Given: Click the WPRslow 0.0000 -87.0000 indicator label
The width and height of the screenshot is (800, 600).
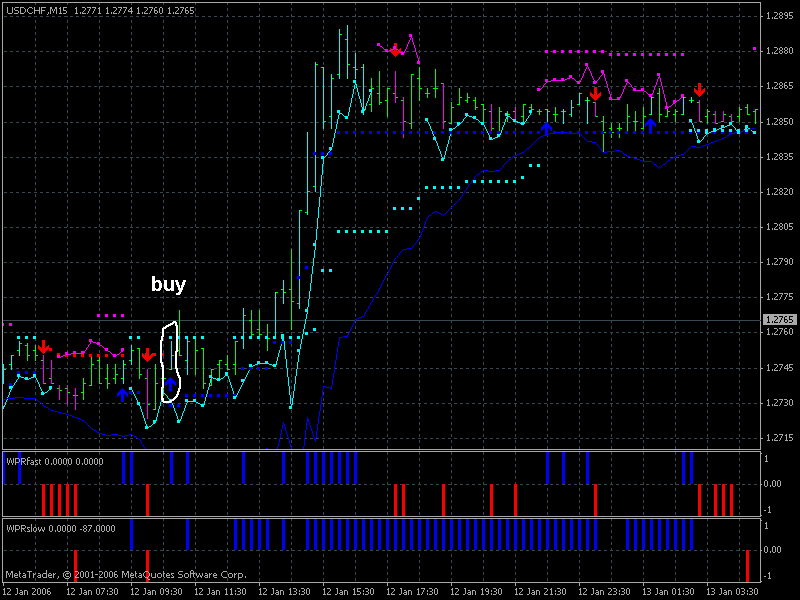Looking at the screenshot, I should click(x=61, y=529).
